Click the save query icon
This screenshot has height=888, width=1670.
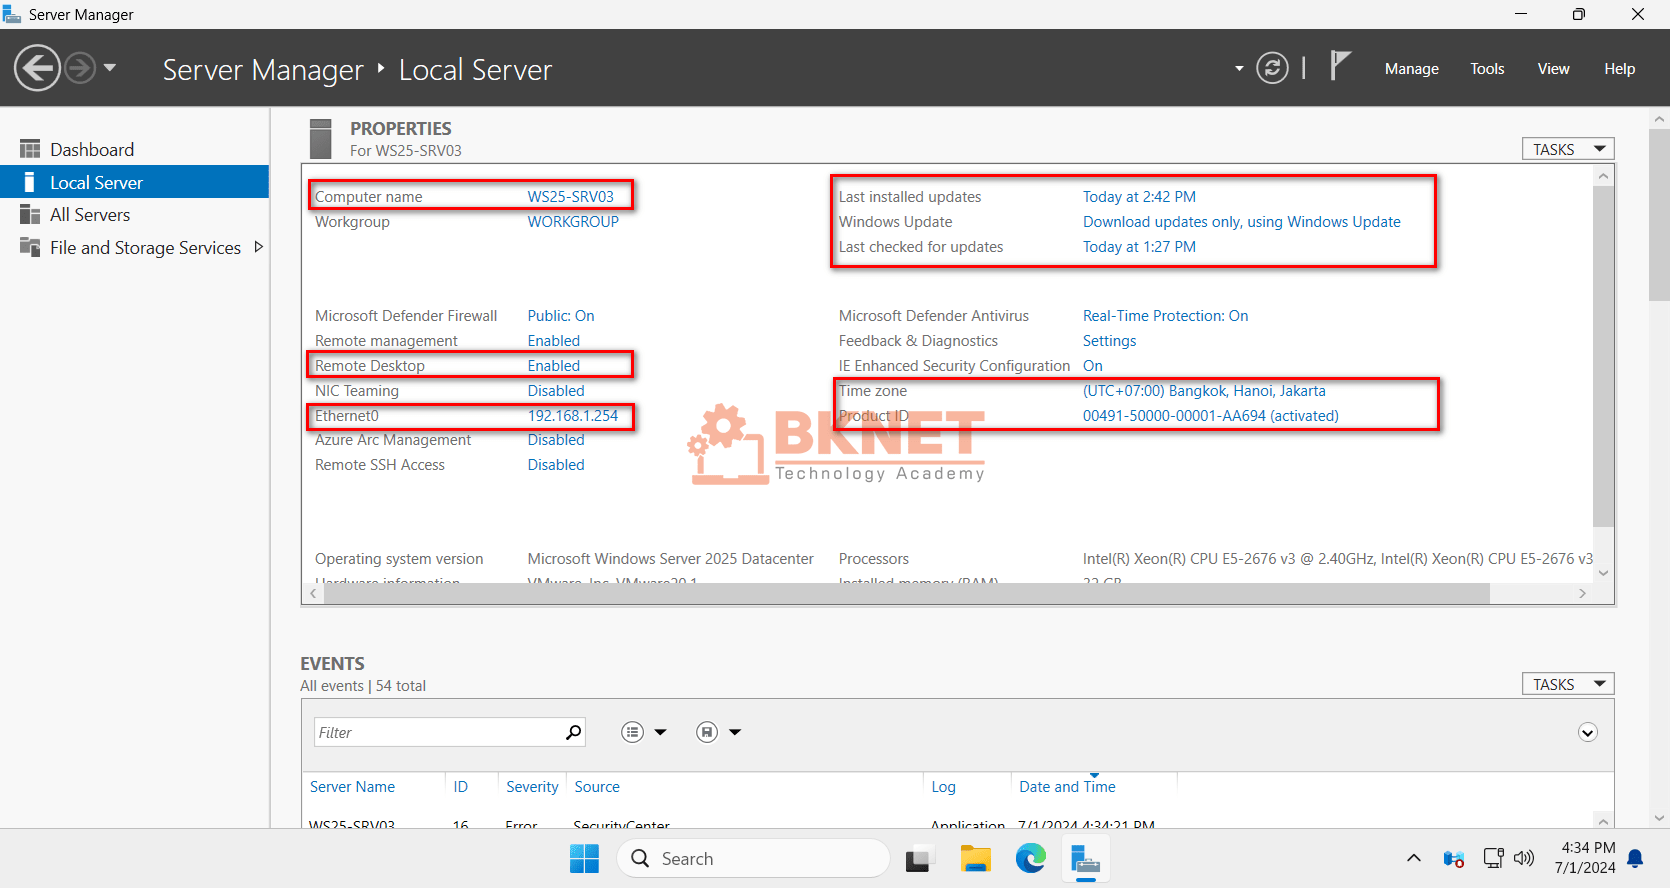click(707, 732)
